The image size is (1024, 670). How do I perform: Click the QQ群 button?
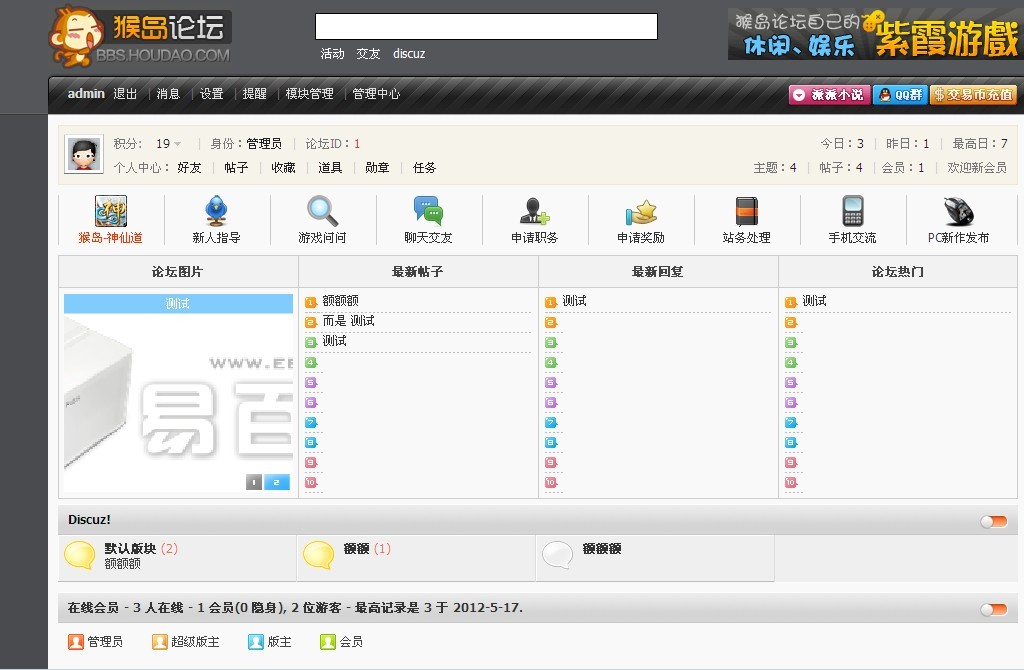tap(900, 95)
